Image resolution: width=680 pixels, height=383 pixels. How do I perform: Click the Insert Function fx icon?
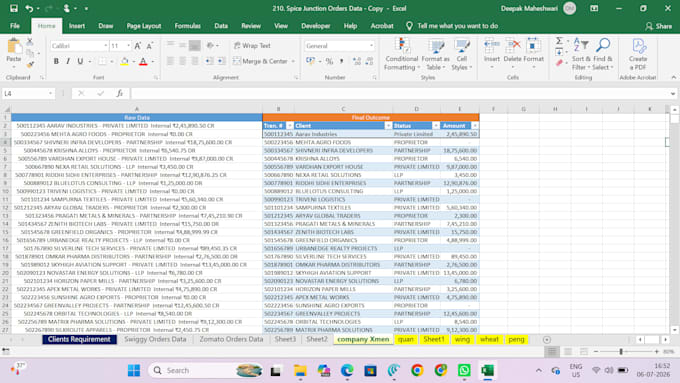click(x=120, y=93)
